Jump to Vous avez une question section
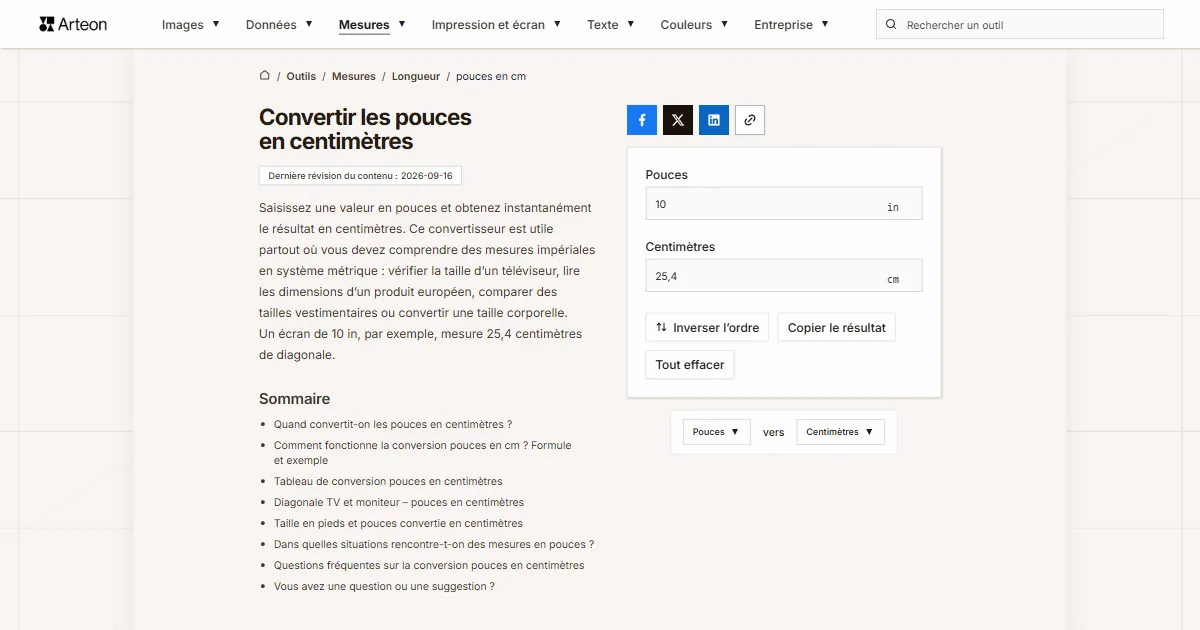This screenshot has height=630, width=1200. click(x=384, y=586)
